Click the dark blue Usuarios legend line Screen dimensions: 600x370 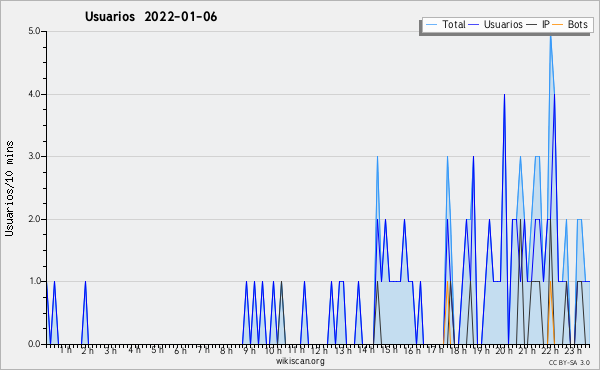pos(474,25)
